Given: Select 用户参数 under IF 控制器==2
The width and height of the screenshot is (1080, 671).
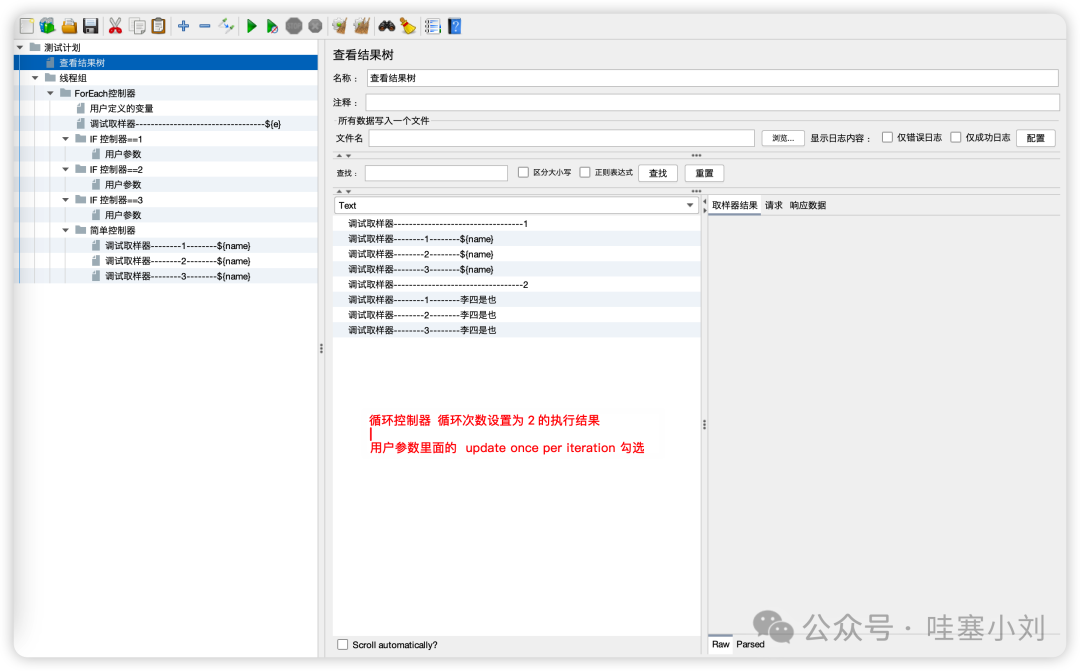Looking at the screenshot, I should pyautogui.click(x=123, y=184).
